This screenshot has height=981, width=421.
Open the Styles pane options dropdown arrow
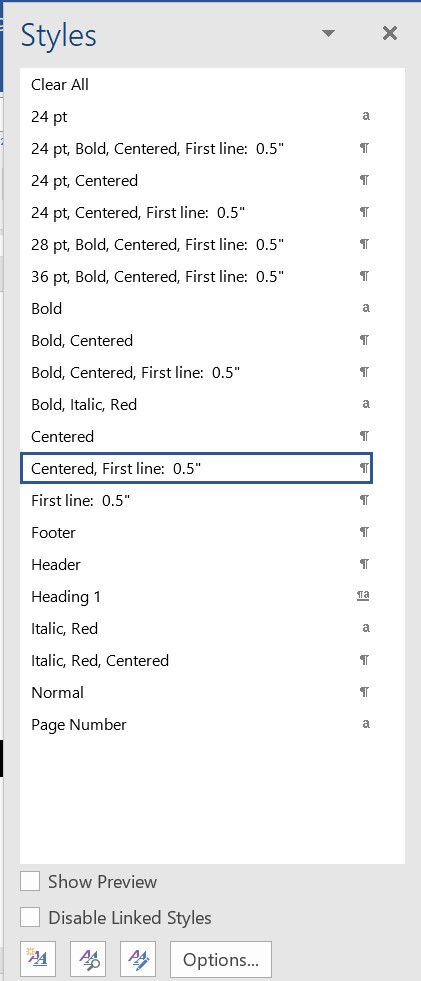point(328,33)
